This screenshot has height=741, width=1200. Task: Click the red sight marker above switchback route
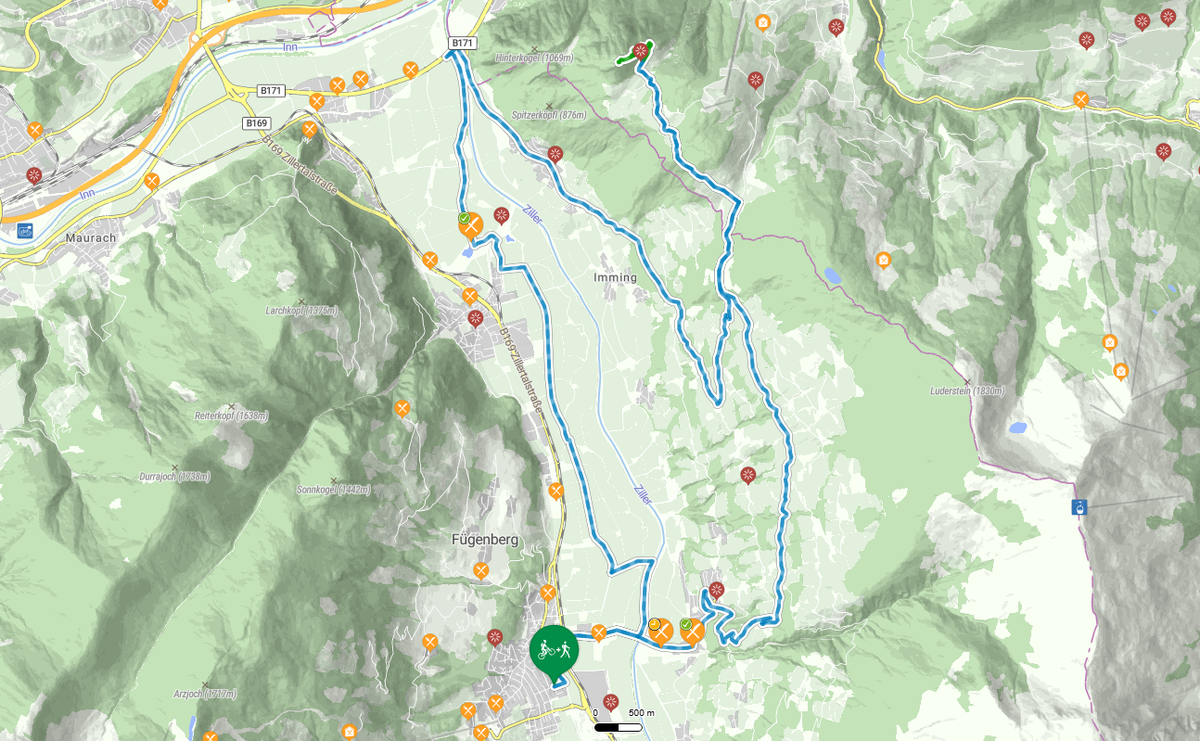(x=716, y=590)
